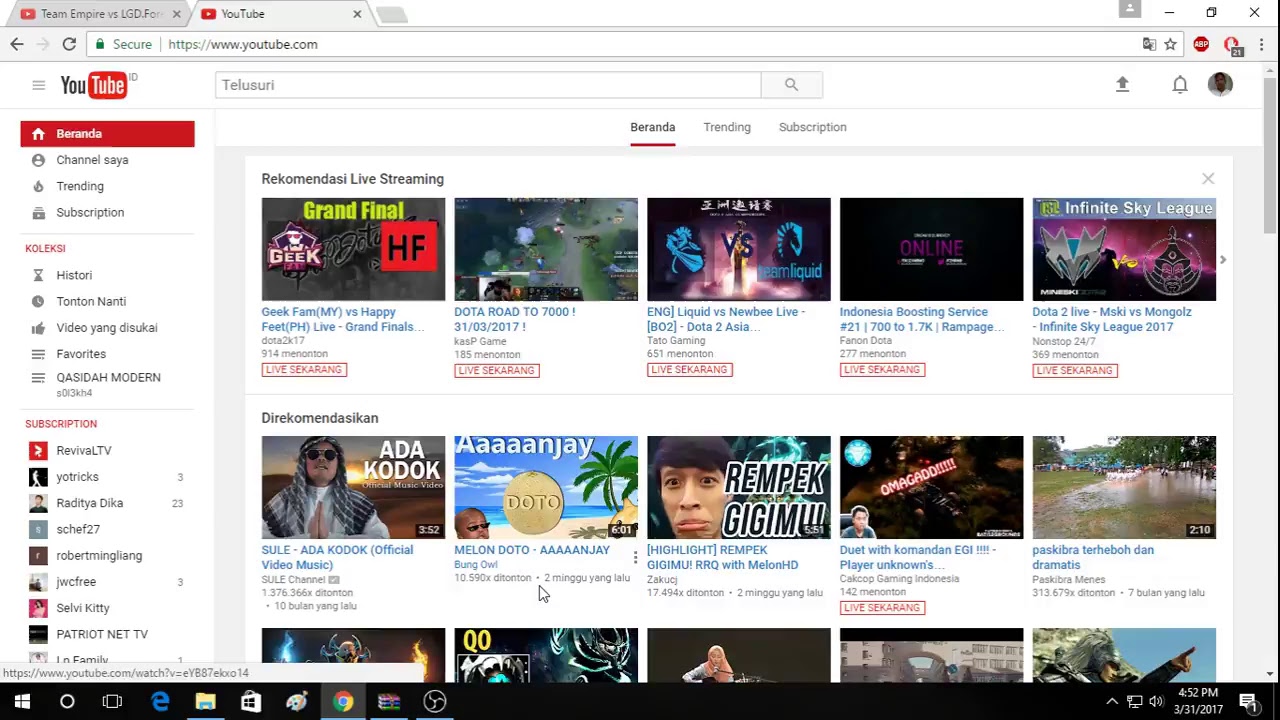Open Windows Start menu
Image resolution: width=1280 pixels, height=720 pixels.
(22, 702)
